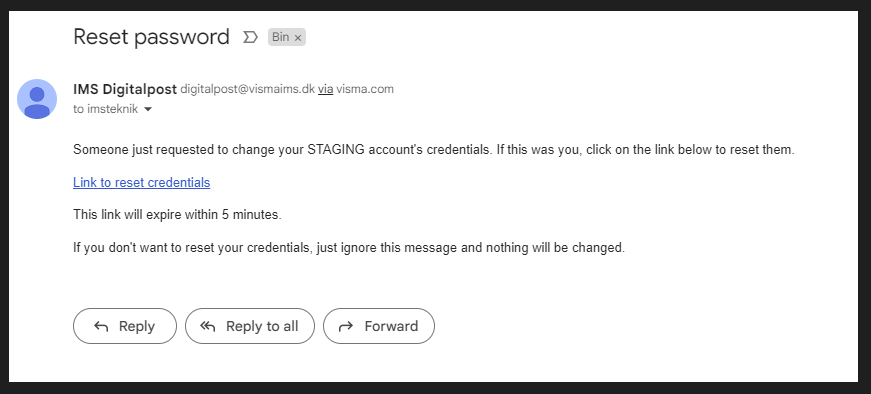Click the curved arrow icon in Reply
The width and height of the screenshot is (871, 394).
click(101, 326)
